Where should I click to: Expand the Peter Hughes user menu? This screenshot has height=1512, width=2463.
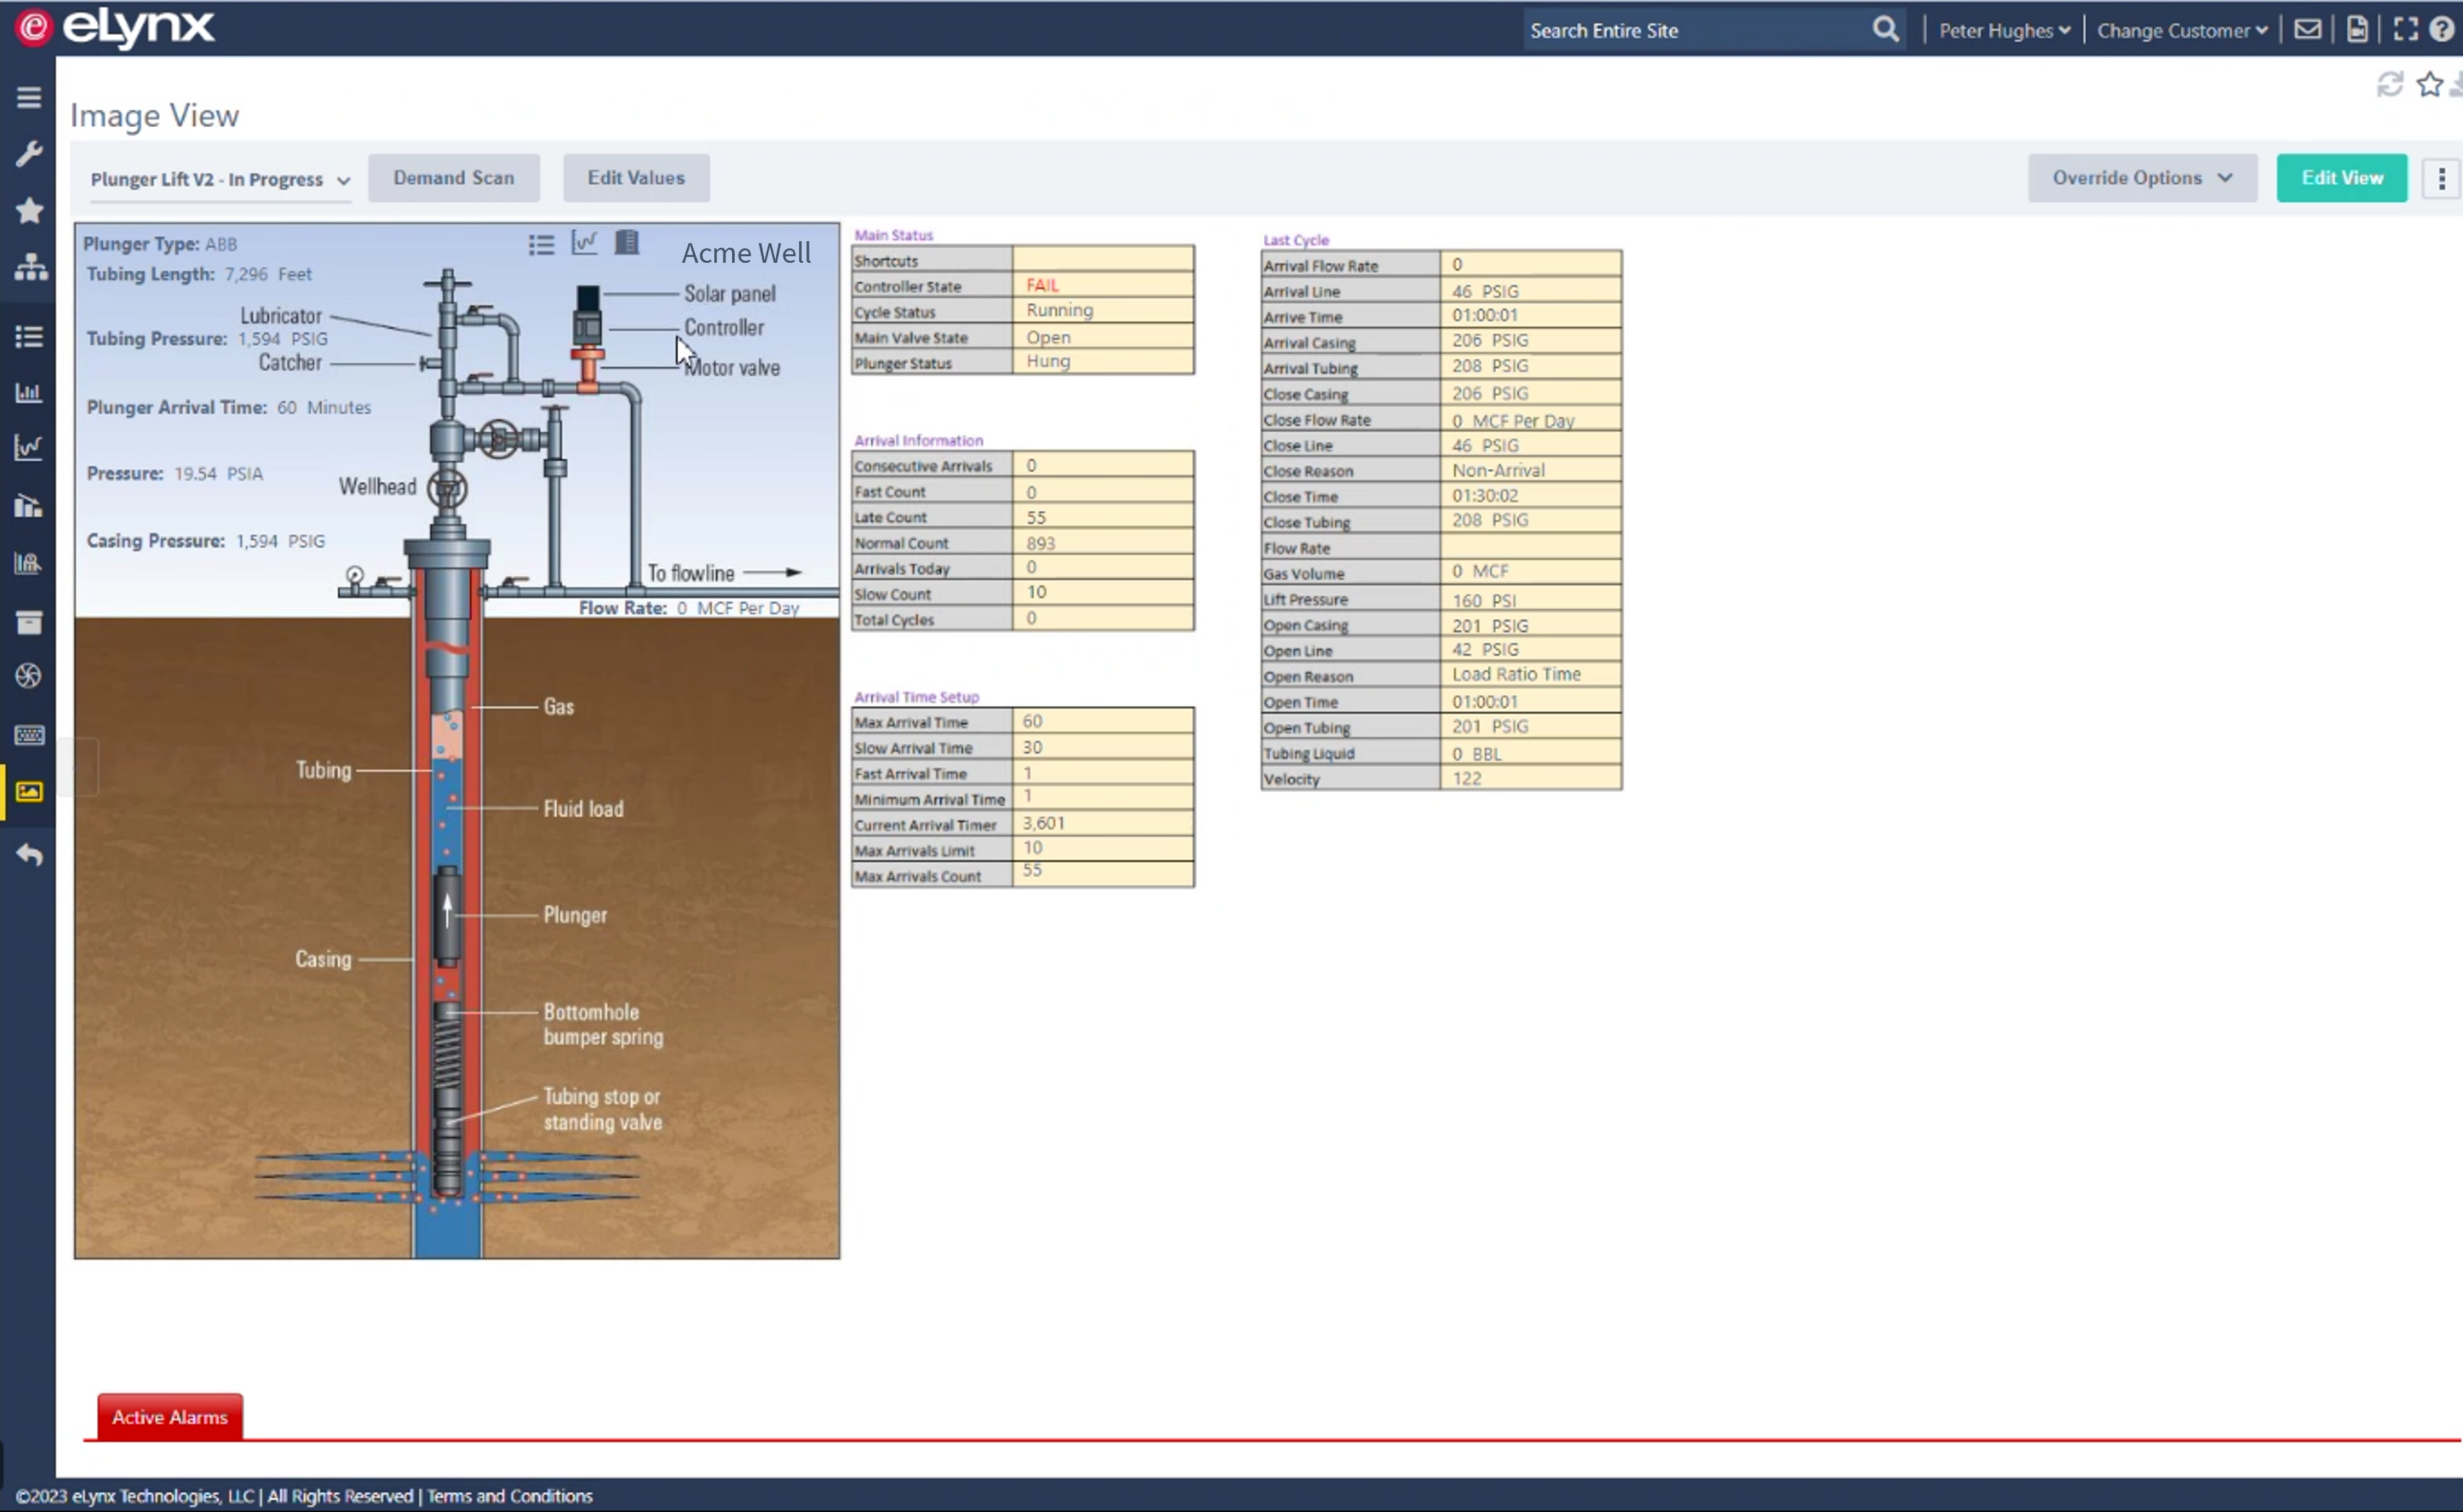2003,31
